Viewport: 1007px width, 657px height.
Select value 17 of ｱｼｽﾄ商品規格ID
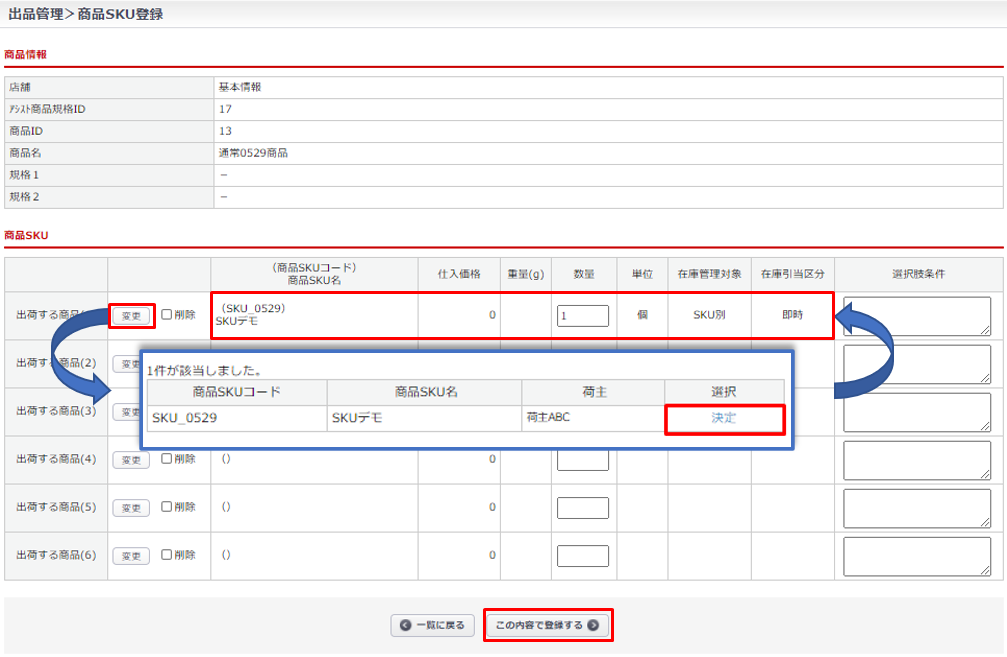point(225,109)
